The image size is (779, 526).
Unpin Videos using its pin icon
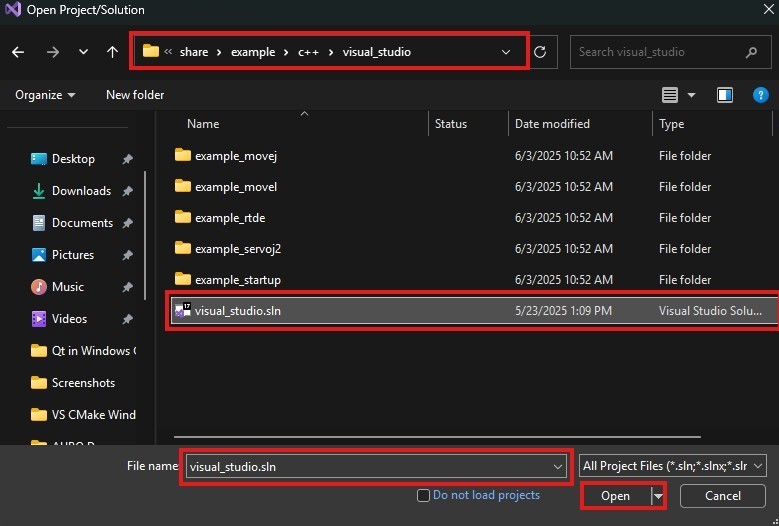[128, 319]
